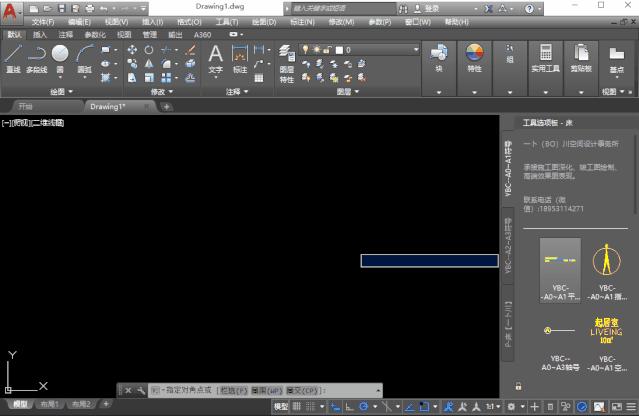Click the new drawing tab plus button
Viewport: 639px width, 416px height.
[x=166, y=106]
